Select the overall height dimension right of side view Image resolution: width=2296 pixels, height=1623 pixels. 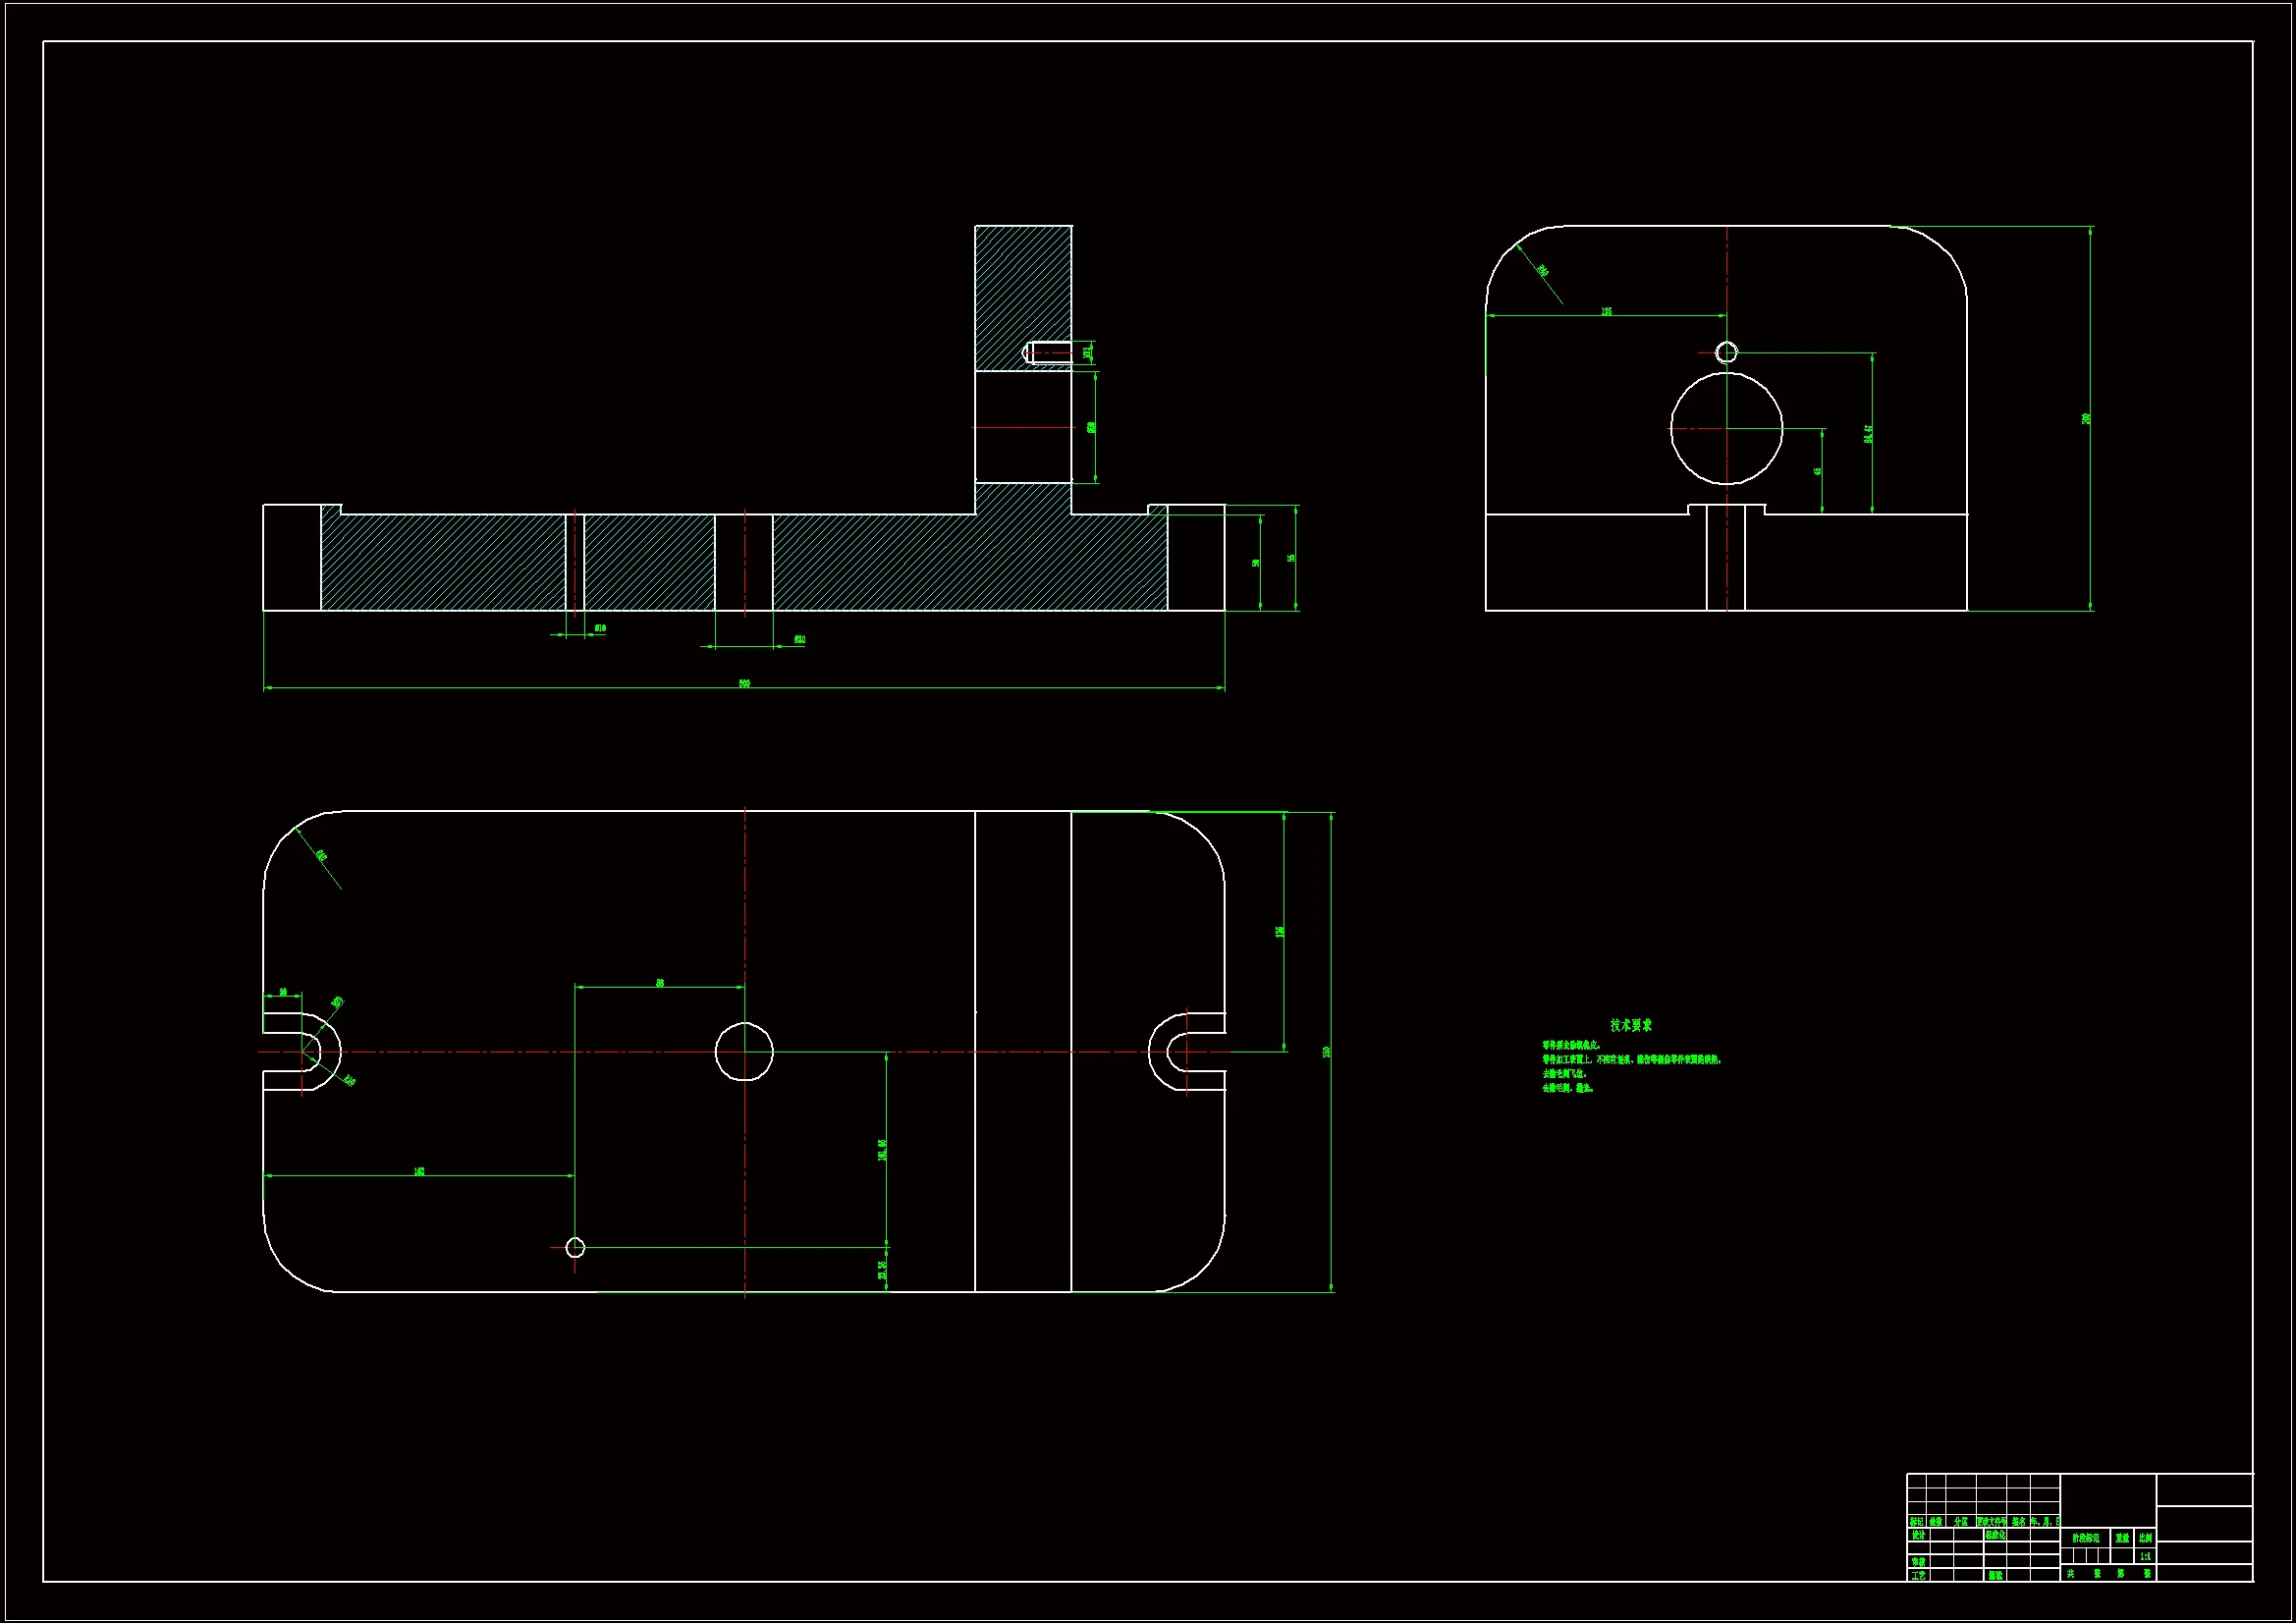pyautogui.click(x=2087, y=418)
